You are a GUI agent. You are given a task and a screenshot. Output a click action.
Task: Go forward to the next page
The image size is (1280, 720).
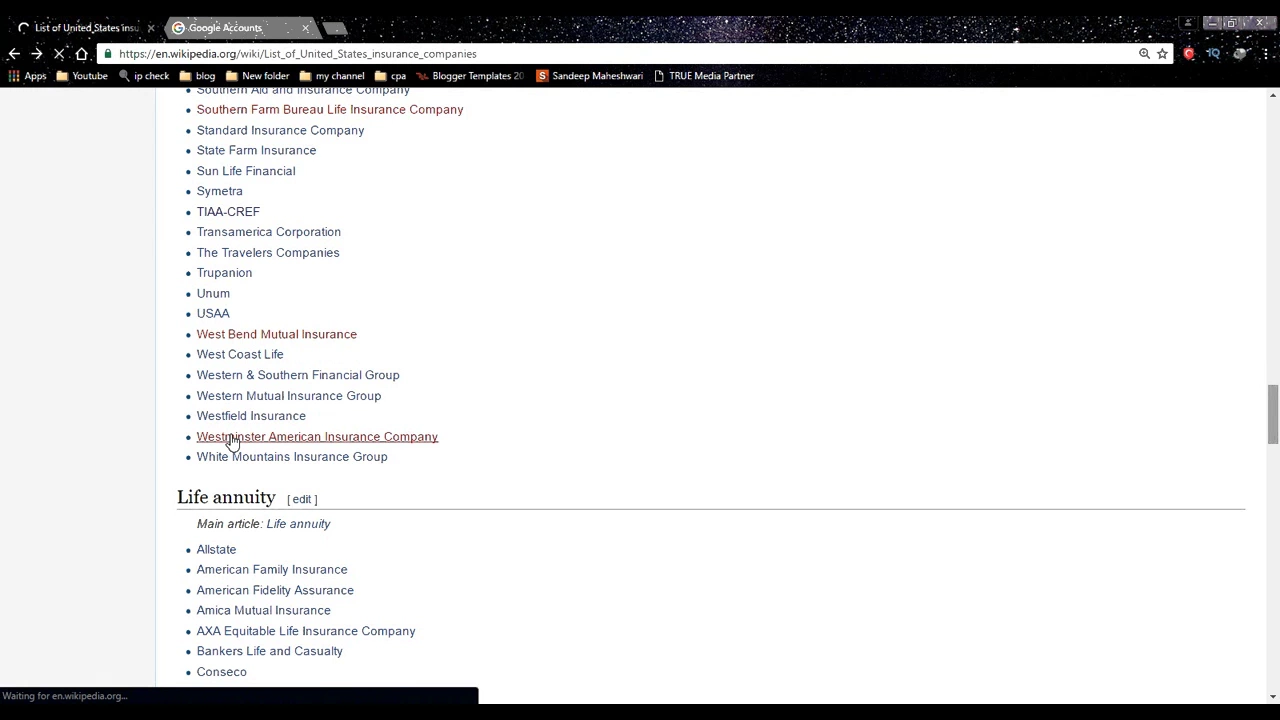[37, 54]
